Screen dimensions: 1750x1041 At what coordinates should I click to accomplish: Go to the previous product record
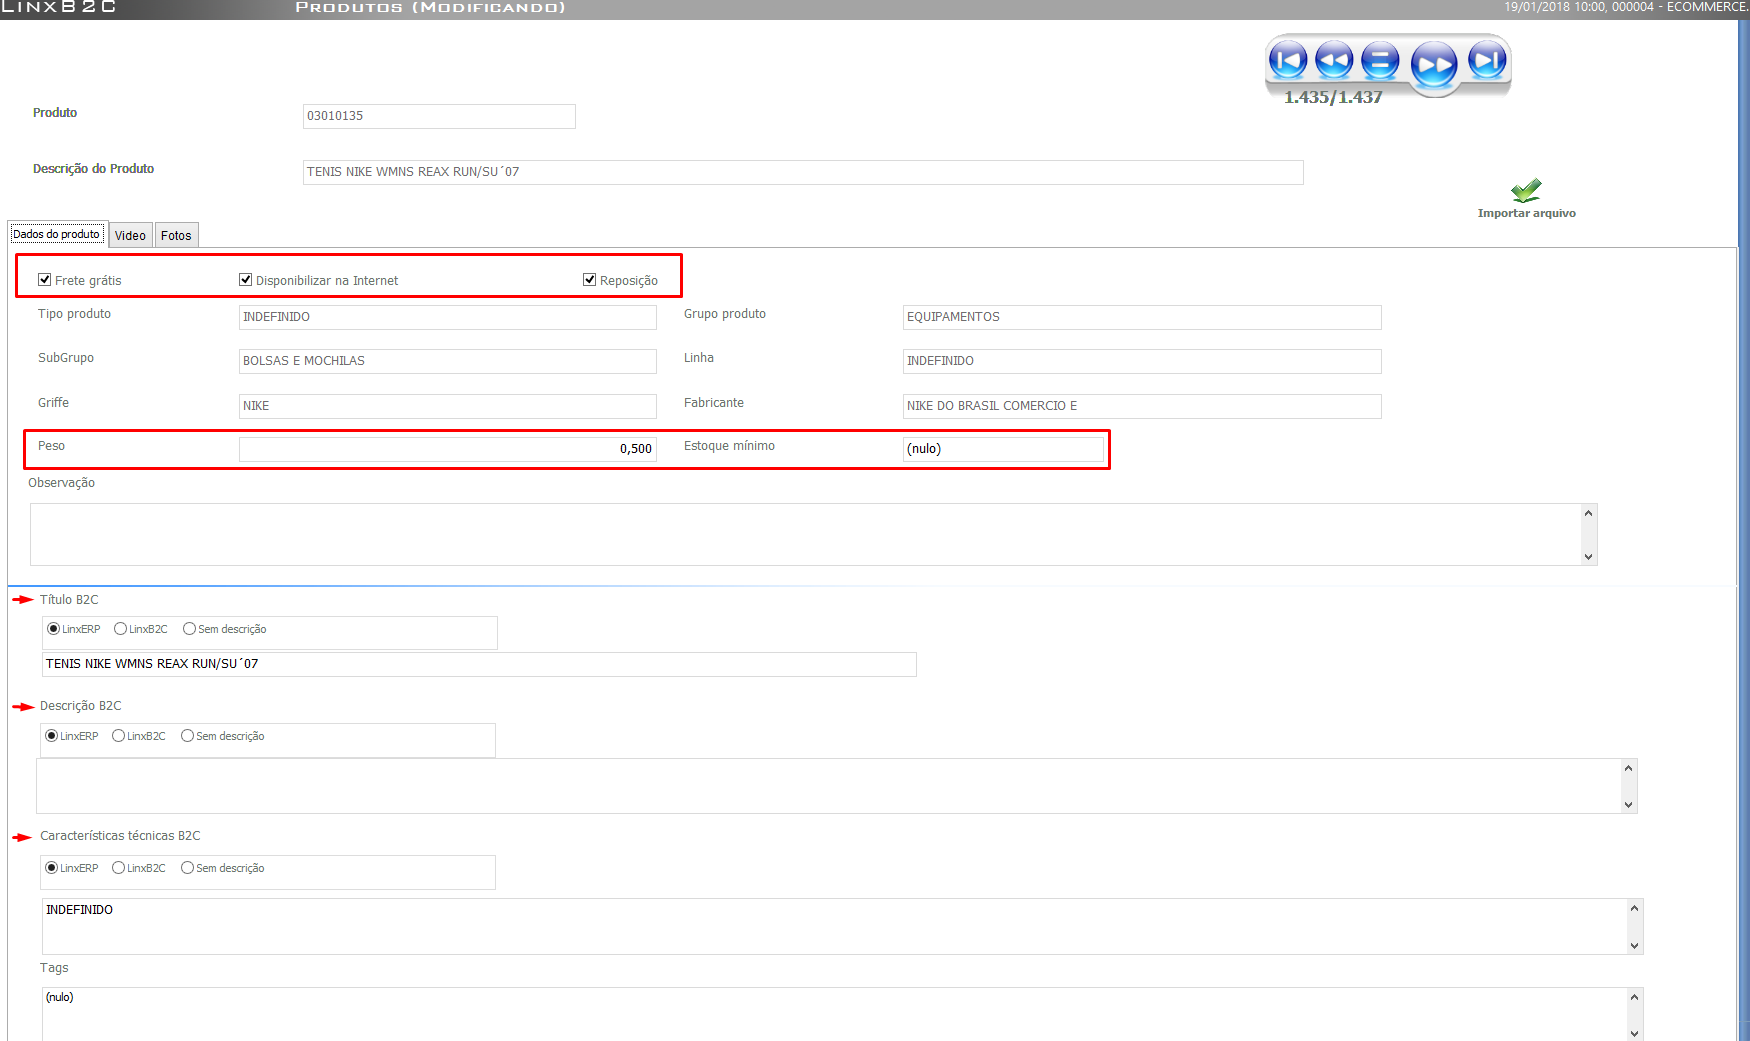[1334, 61]
